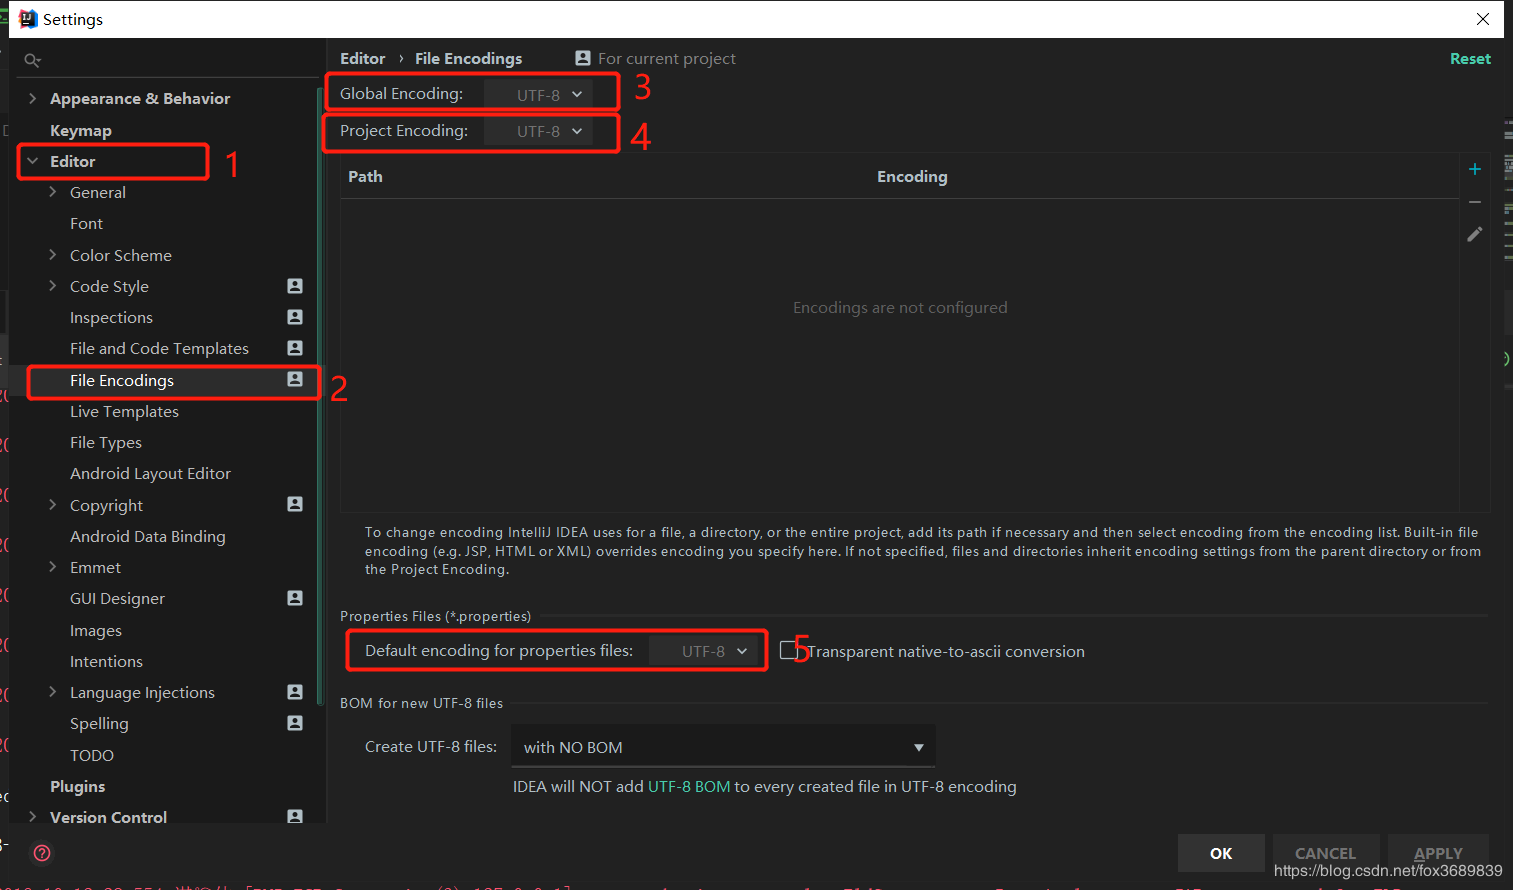The height and width of the screenshot is (890, 1513).
Task: Open GUI Designer settings
Action: [x=117, y=598]
